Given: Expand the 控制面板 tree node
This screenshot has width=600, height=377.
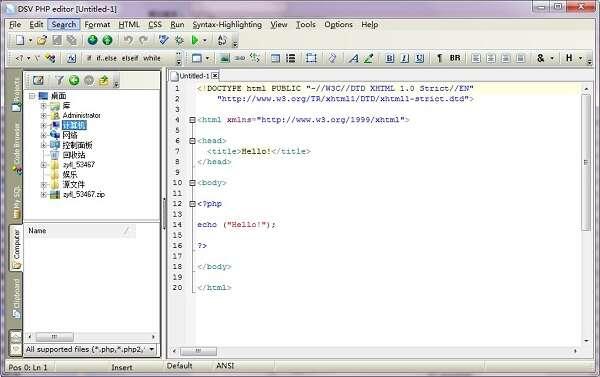Looking at the screenshot, I should pyautogui.click(x=43, y=145).
